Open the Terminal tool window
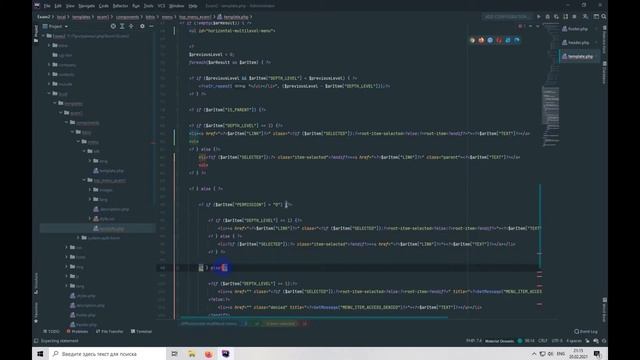Viewport: 640px width, 360px height. [141, 331]
